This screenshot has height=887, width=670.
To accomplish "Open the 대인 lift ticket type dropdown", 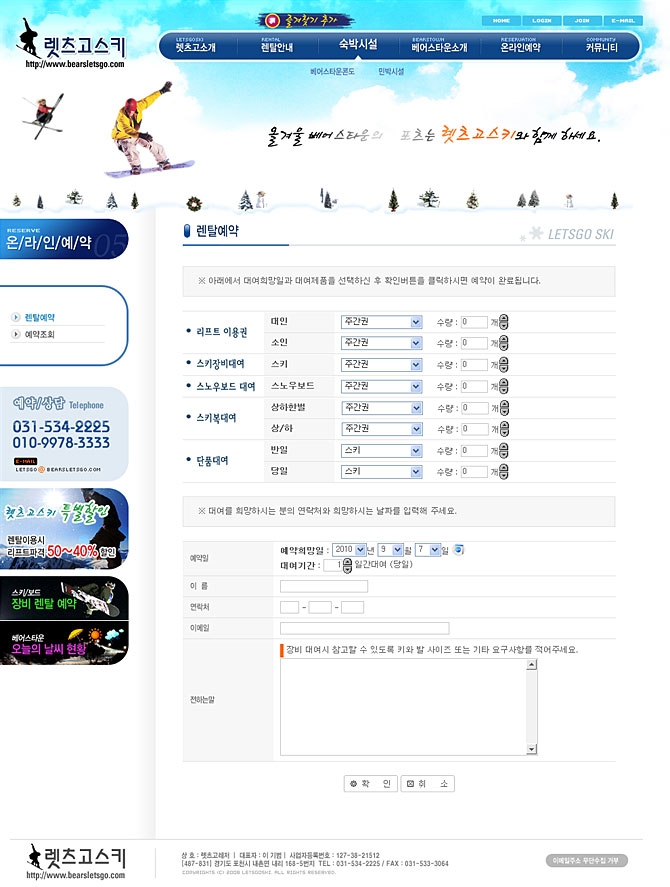I will (381, 322).
